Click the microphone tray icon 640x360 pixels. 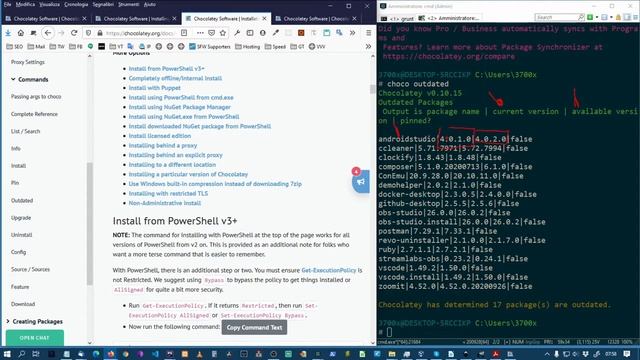coord(556,354)
